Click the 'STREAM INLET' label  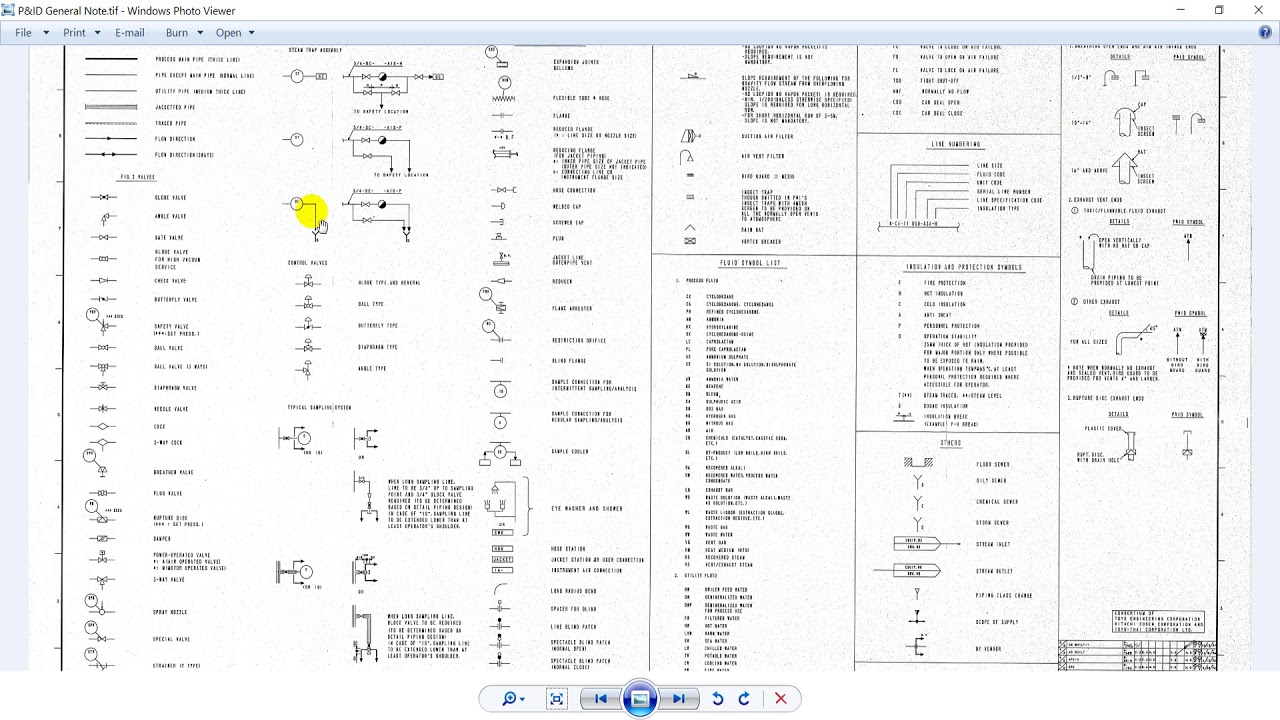pos(994,544)
